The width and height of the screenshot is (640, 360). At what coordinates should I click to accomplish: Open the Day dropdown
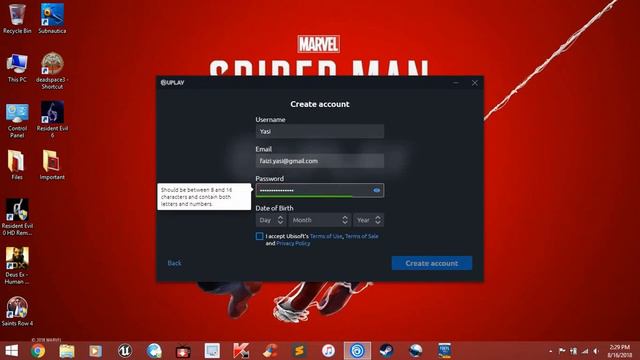click(x=271, y=220)
